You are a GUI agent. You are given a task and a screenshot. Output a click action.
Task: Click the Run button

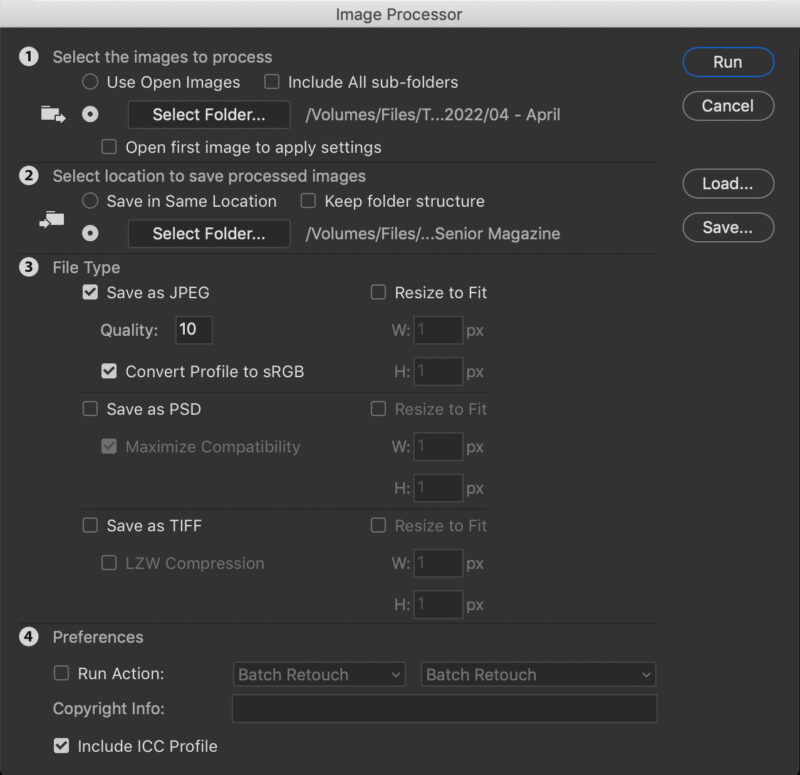(728, 62)
